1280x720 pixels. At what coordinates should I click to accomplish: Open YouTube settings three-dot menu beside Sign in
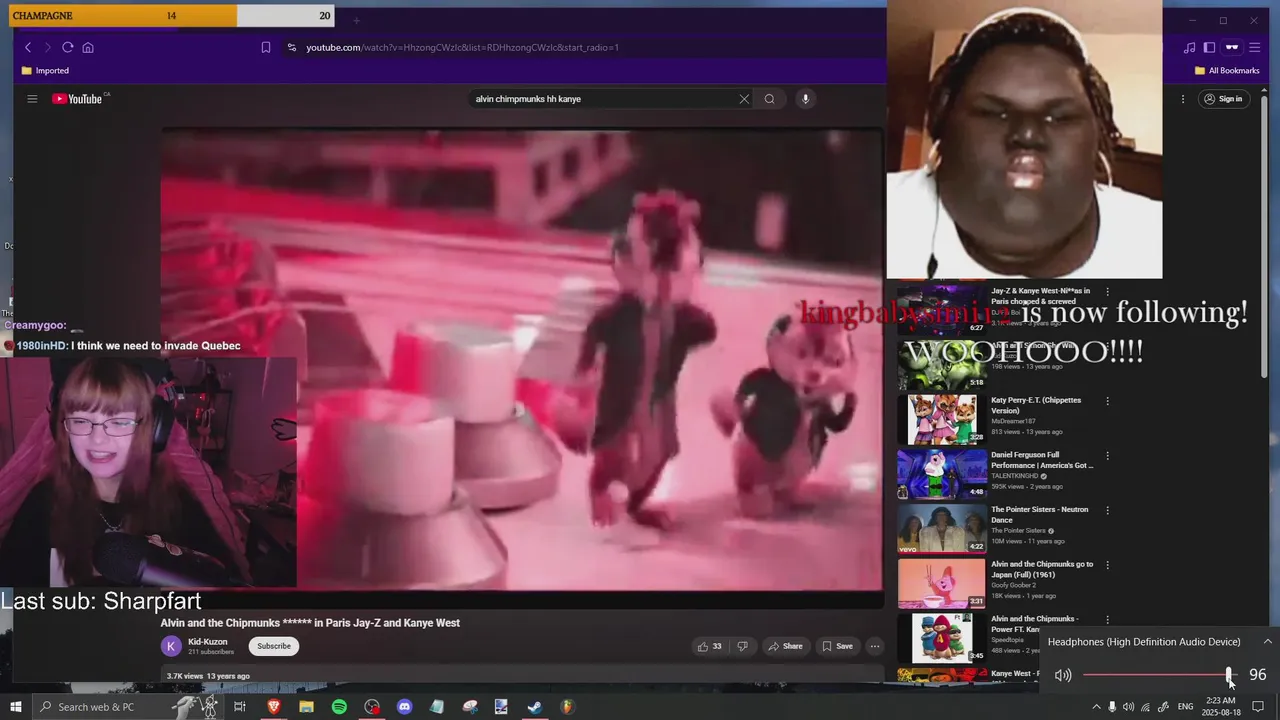tap(1183, 99)
